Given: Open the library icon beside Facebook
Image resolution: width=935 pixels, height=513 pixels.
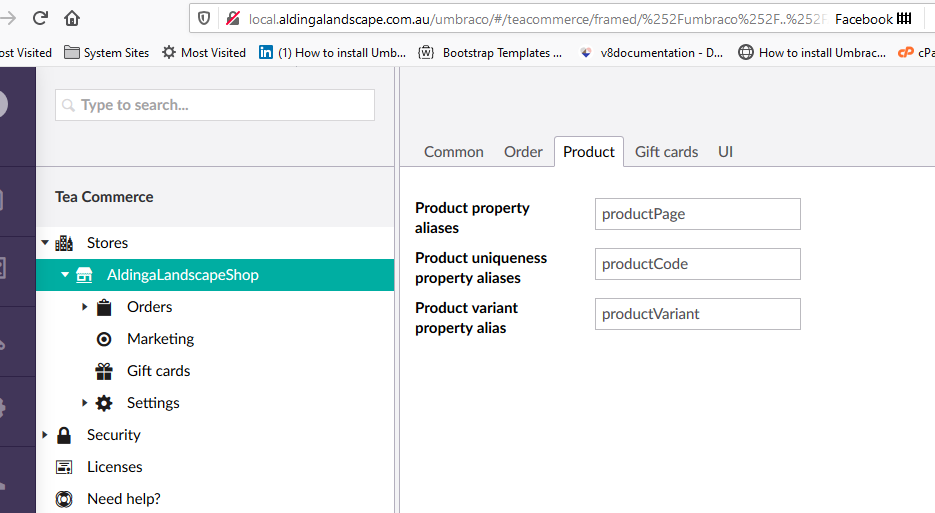Looking at the screenshot, I should 904,18.
